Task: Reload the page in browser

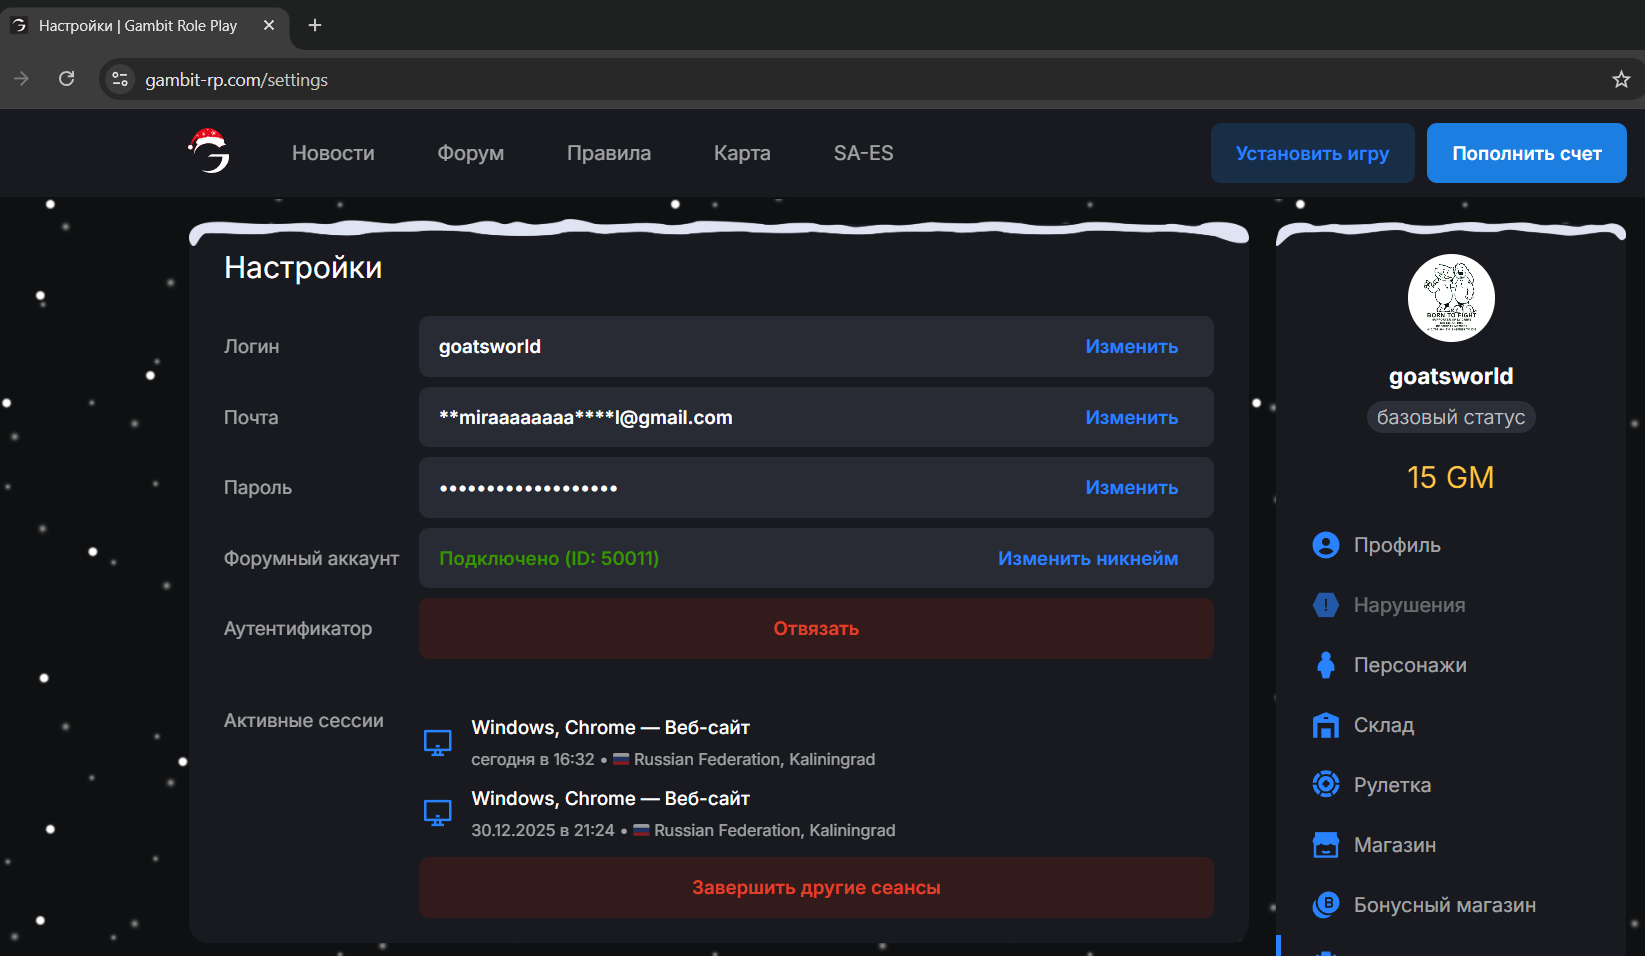Action: [x=67, y=79]
